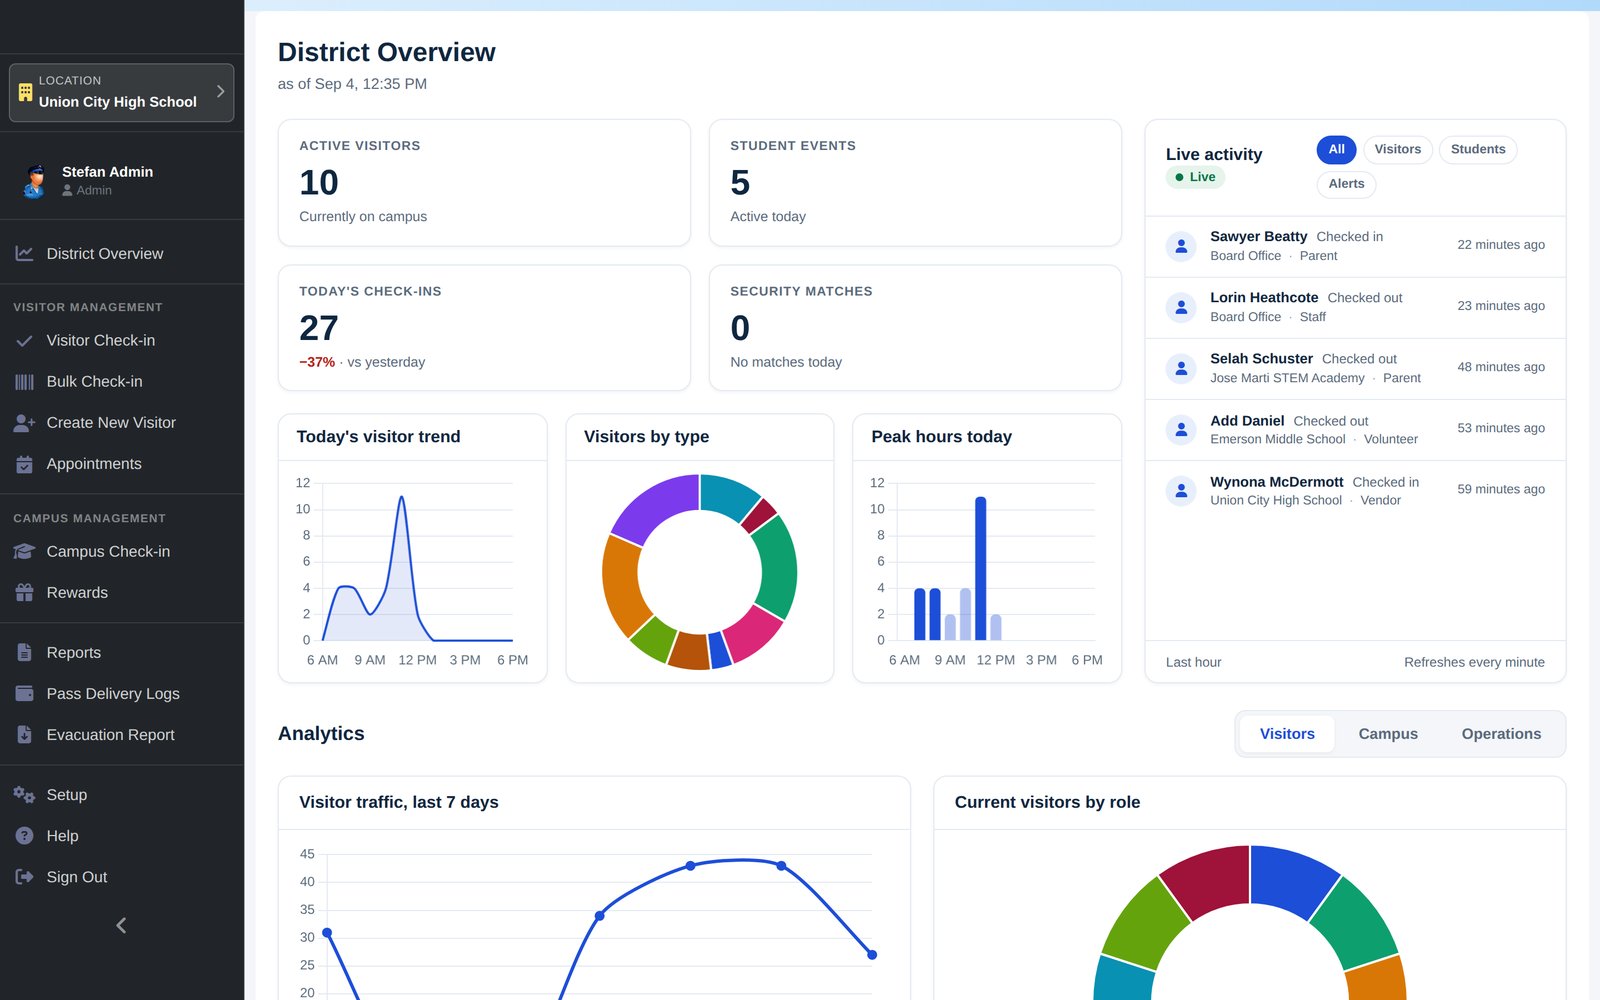Viewport: 1600px width, 1000px height.
Task: Open the Union City High School location selector
Action: 121,93
